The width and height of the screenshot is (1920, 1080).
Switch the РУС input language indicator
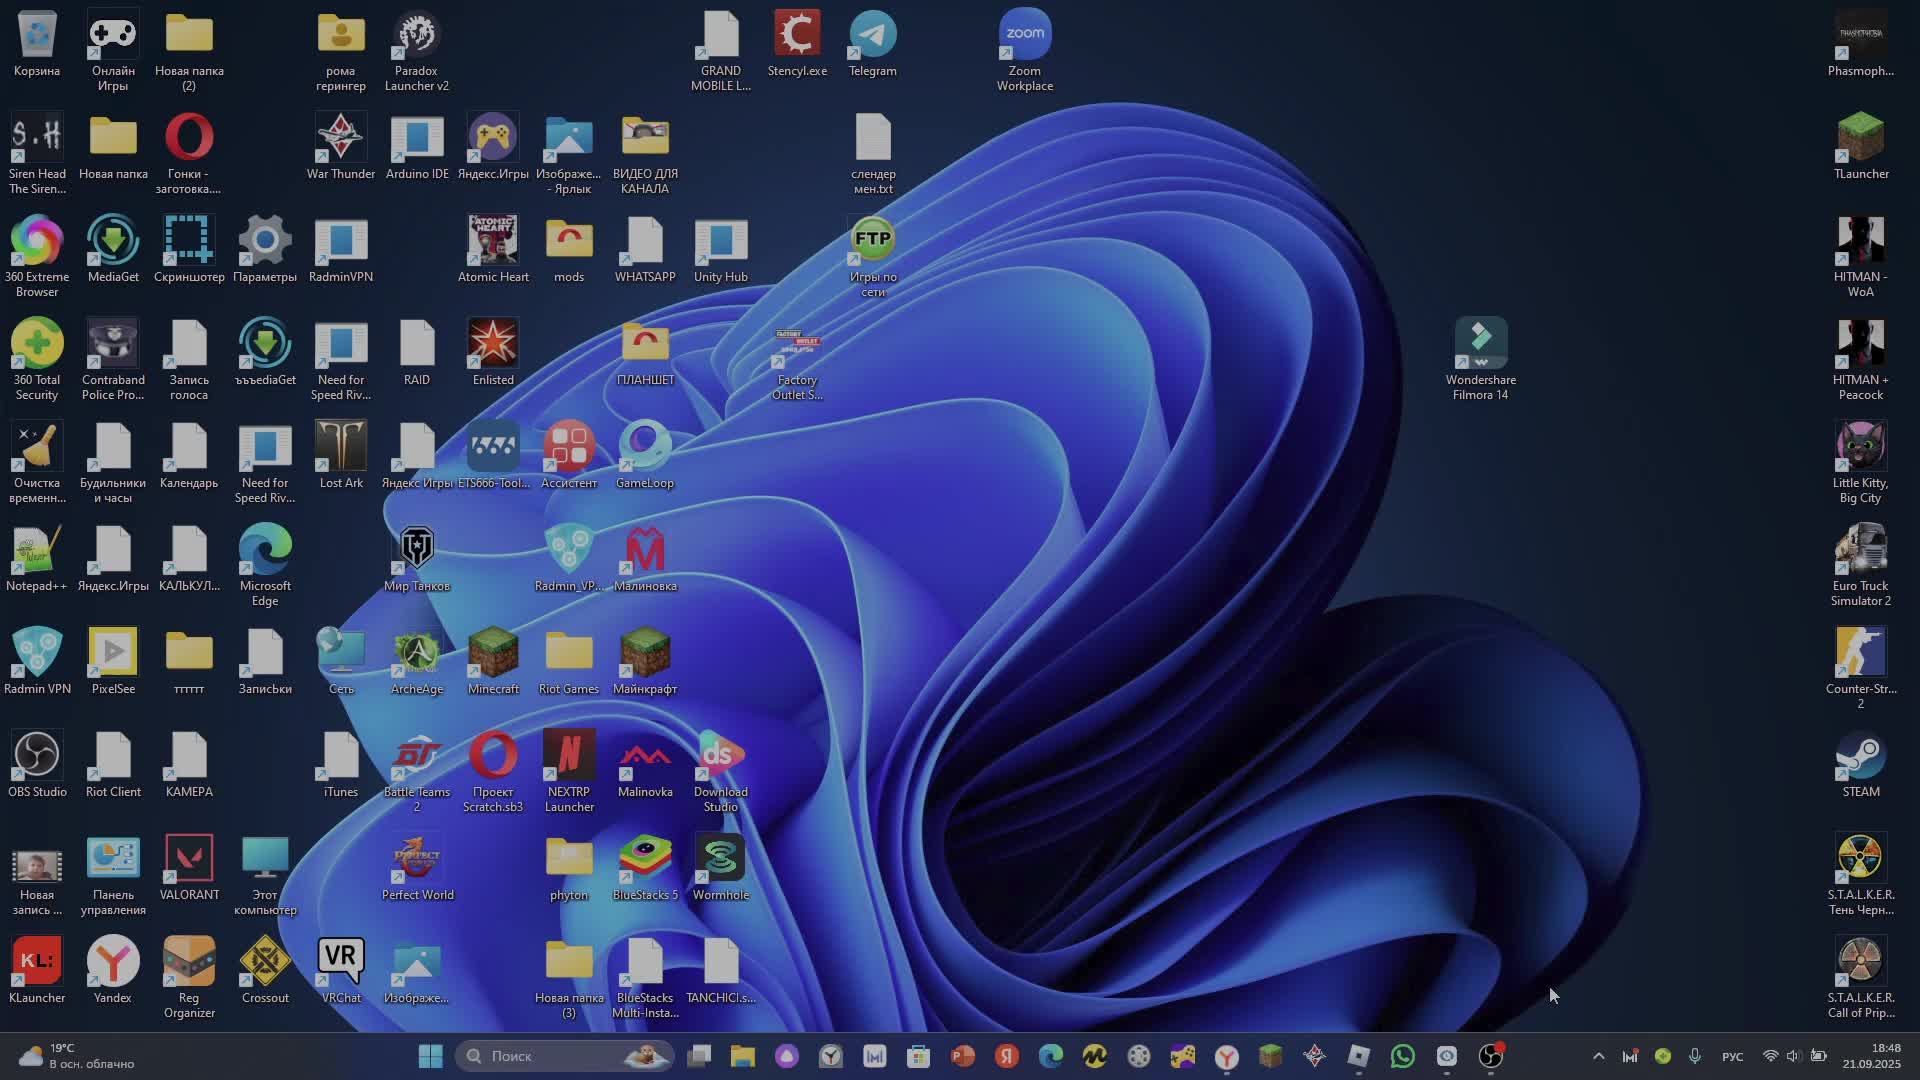(1732, 1057)
